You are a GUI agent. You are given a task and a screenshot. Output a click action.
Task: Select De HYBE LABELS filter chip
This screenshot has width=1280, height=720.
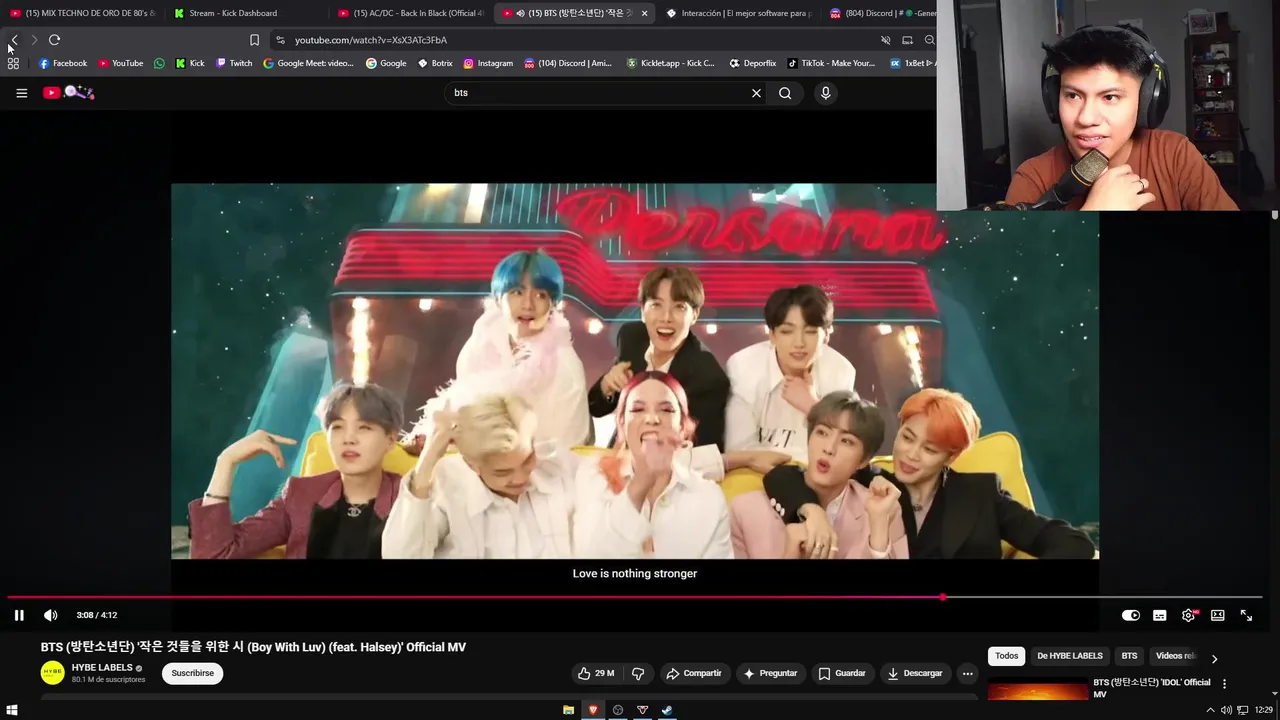(x=1070, y=656)
